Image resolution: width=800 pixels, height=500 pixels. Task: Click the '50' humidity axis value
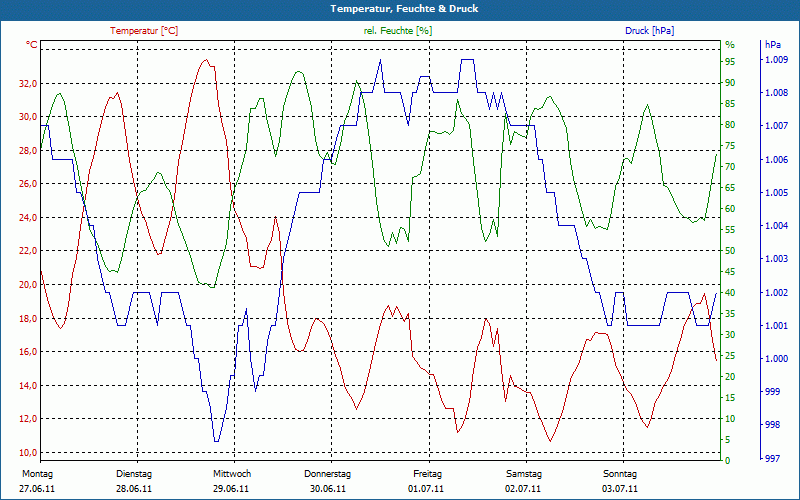730,251
